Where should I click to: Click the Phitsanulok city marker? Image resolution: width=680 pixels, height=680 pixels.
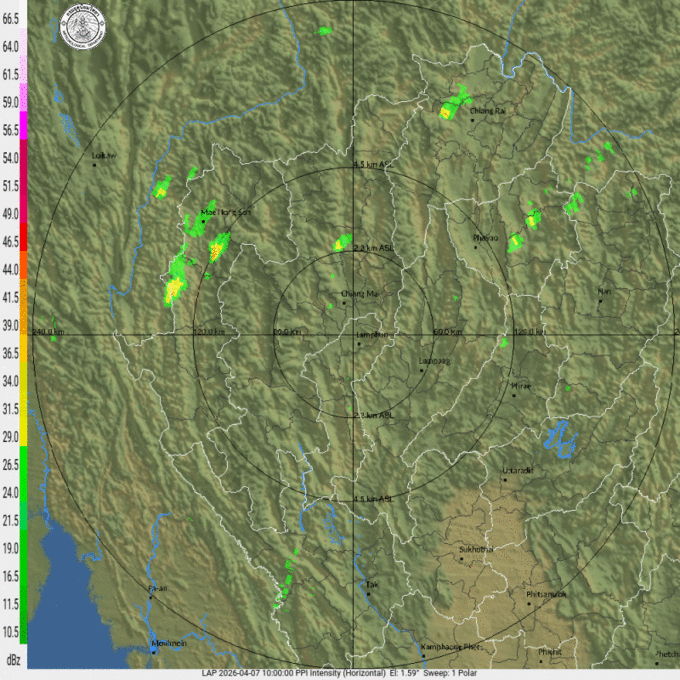click(530, 604)
